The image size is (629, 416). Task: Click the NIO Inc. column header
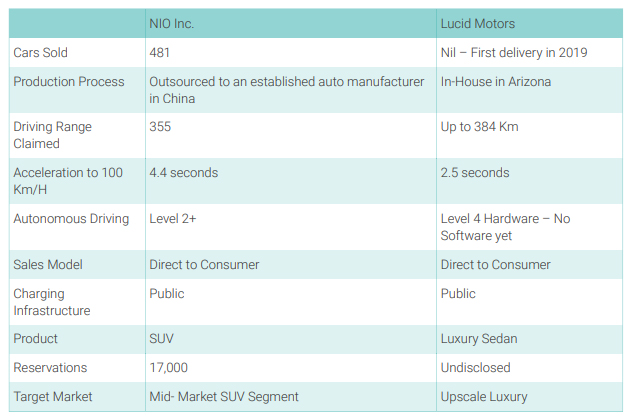[x=171, y=24]
